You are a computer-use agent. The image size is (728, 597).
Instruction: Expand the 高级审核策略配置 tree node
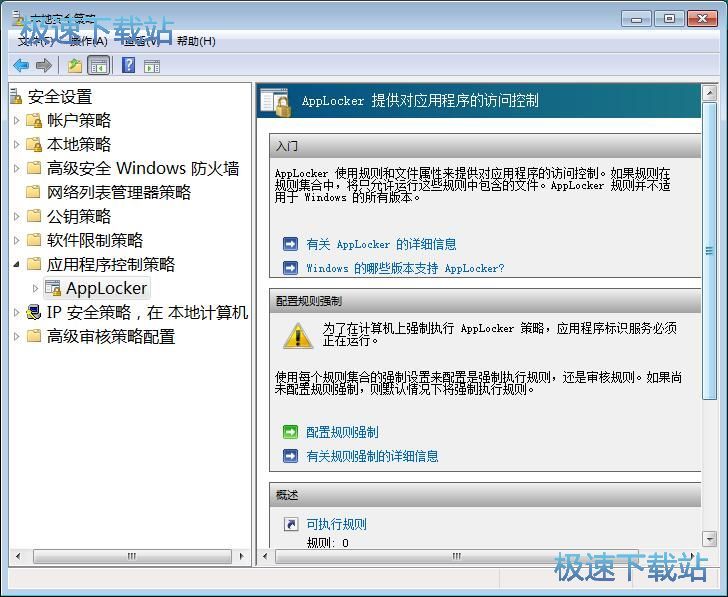pos(17,336)
